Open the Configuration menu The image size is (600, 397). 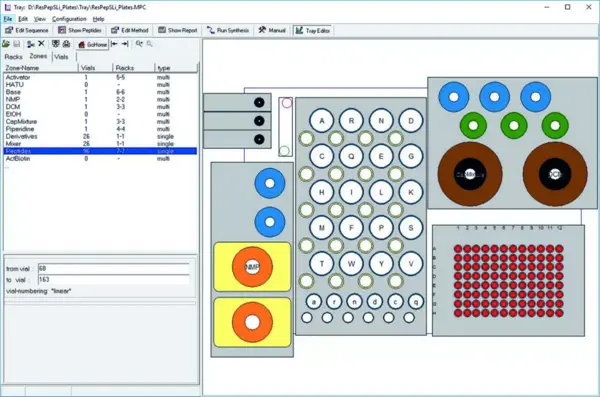[69, 19]
